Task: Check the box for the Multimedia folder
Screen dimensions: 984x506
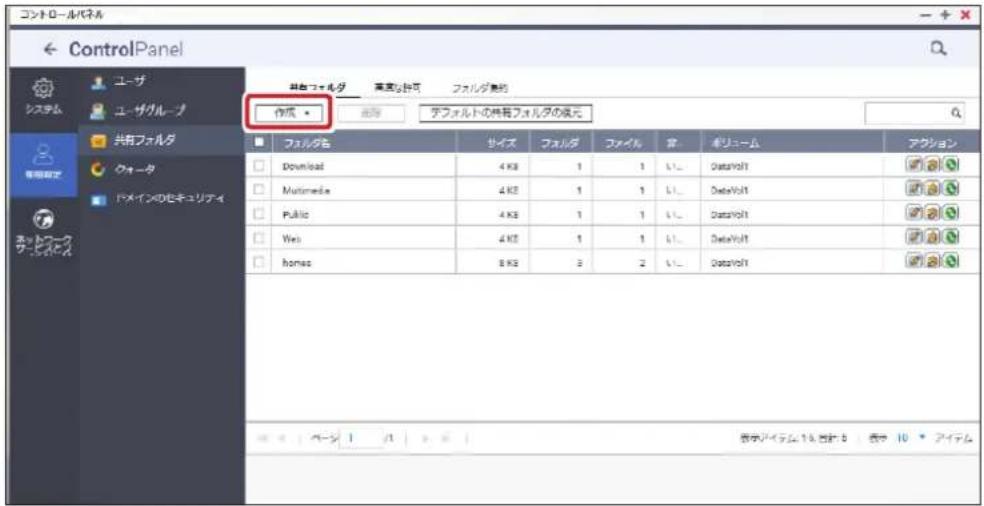Action: (259, 189)
